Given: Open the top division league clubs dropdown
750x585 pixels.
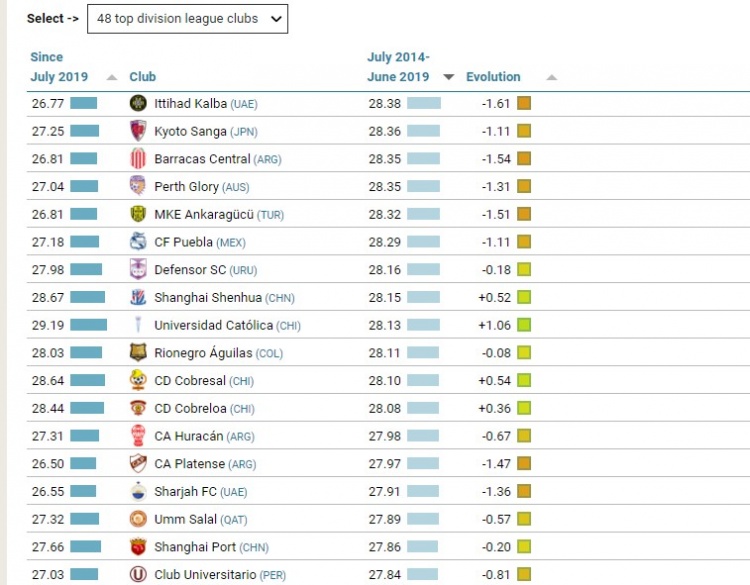Looking at the screenshot, I should click(187, 18).
